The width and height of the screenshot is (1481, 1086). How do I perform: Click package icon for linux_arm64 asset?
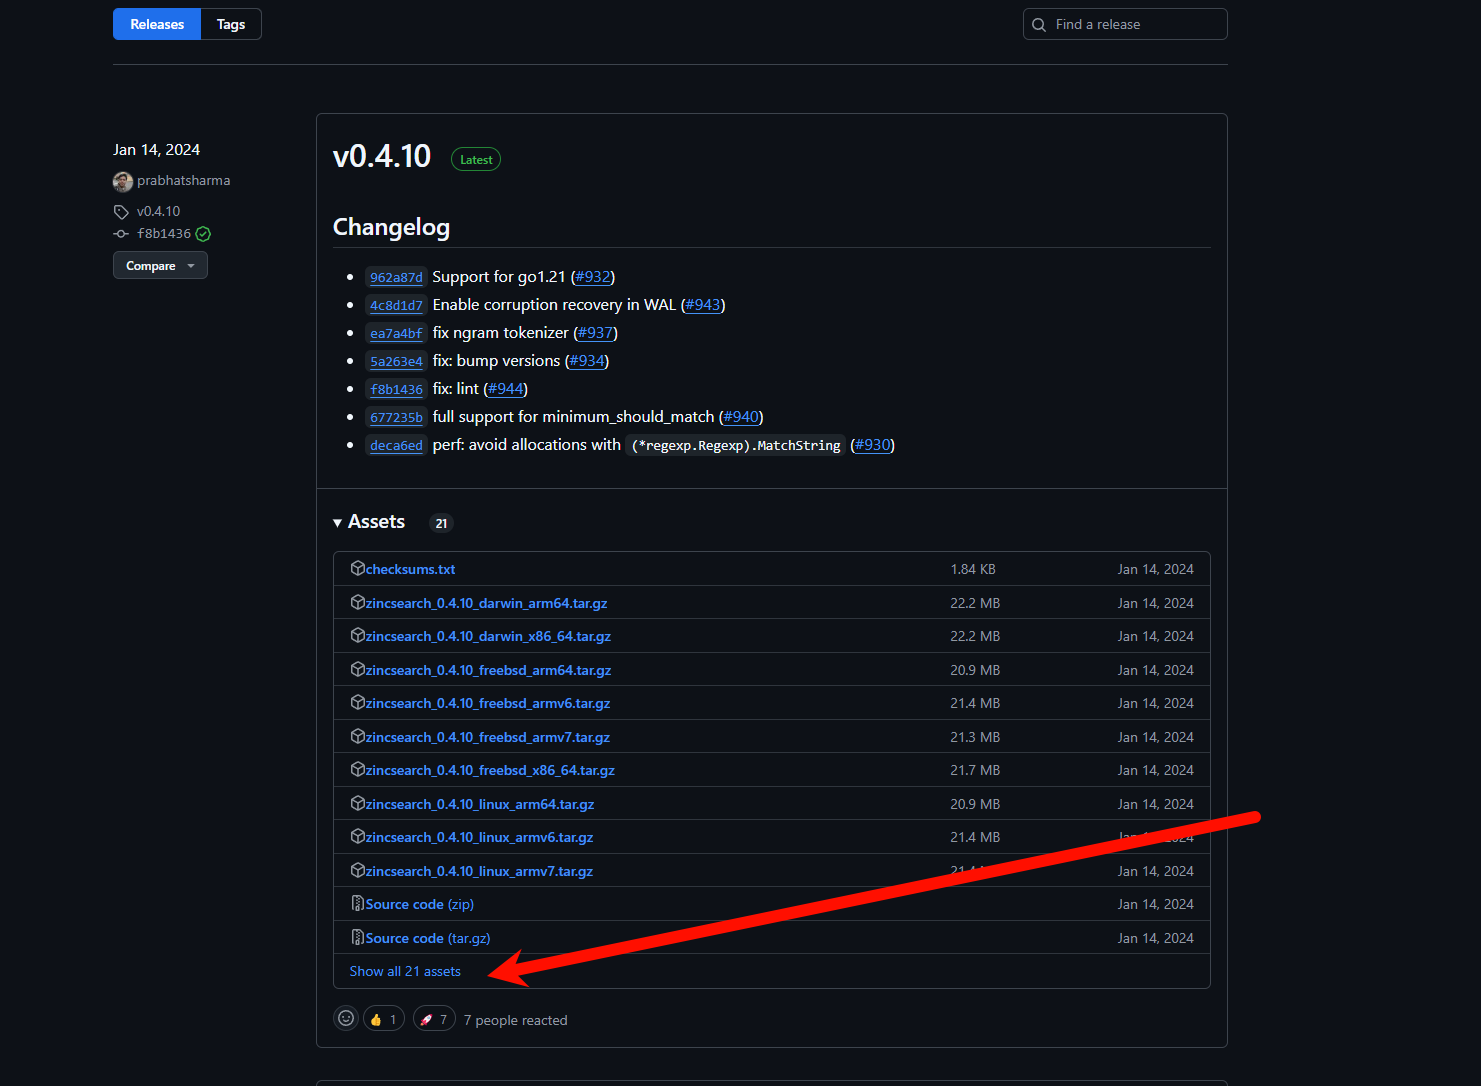click(x=358, y=803)
